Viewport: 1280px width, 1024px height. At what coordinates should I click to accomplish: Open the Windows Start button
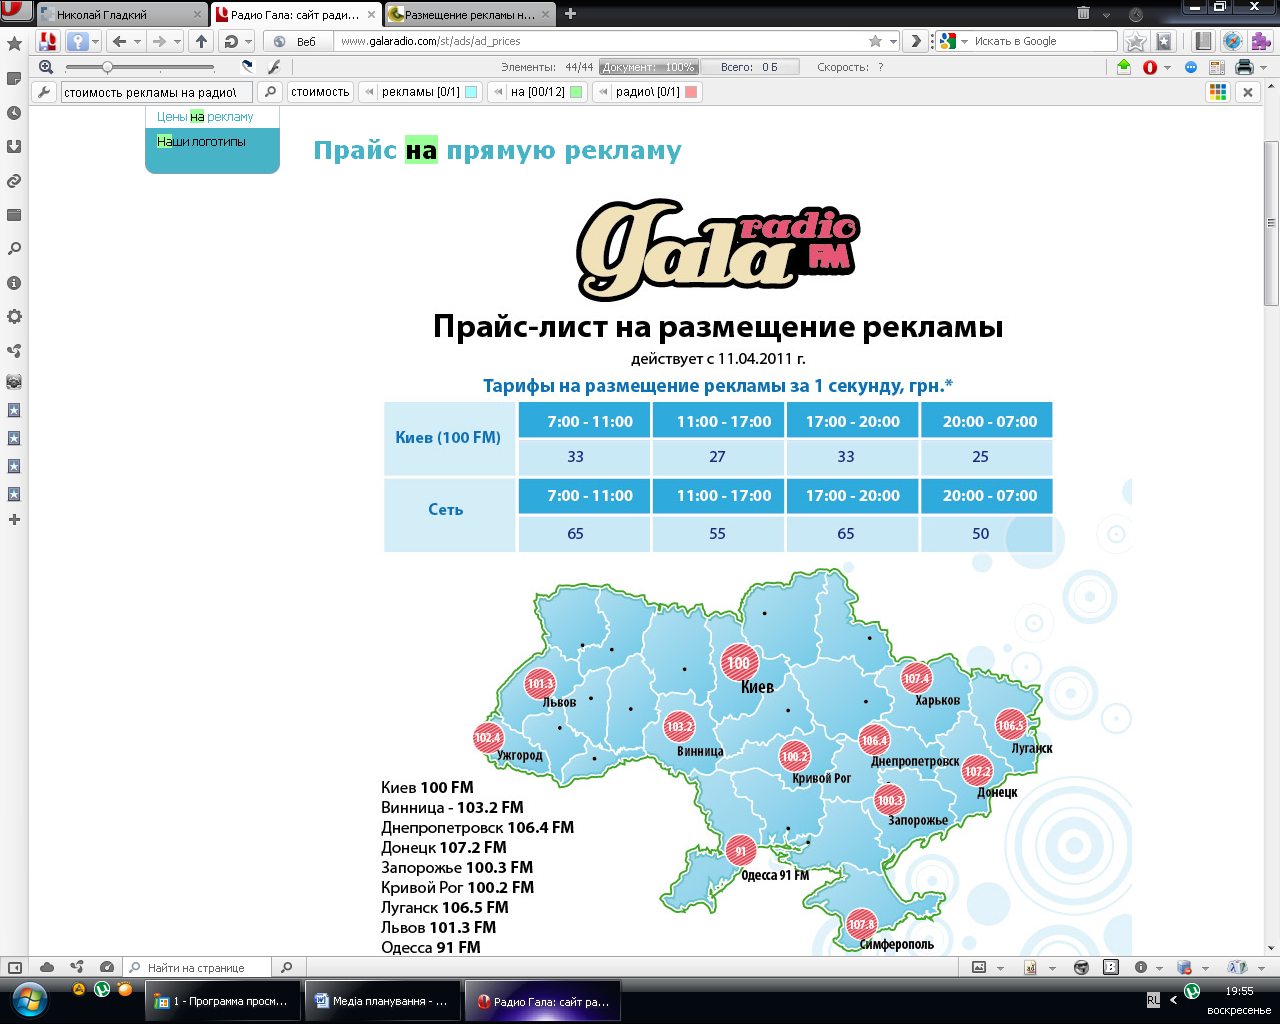(29, 1000)
